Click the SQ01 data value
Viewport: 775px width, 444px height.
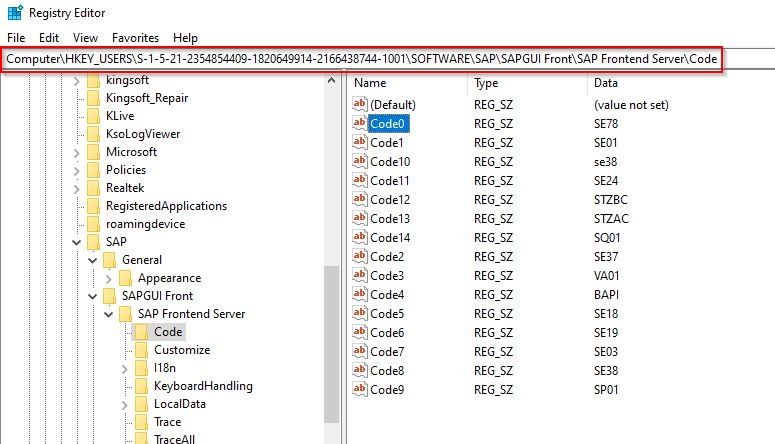pos(607,238)
